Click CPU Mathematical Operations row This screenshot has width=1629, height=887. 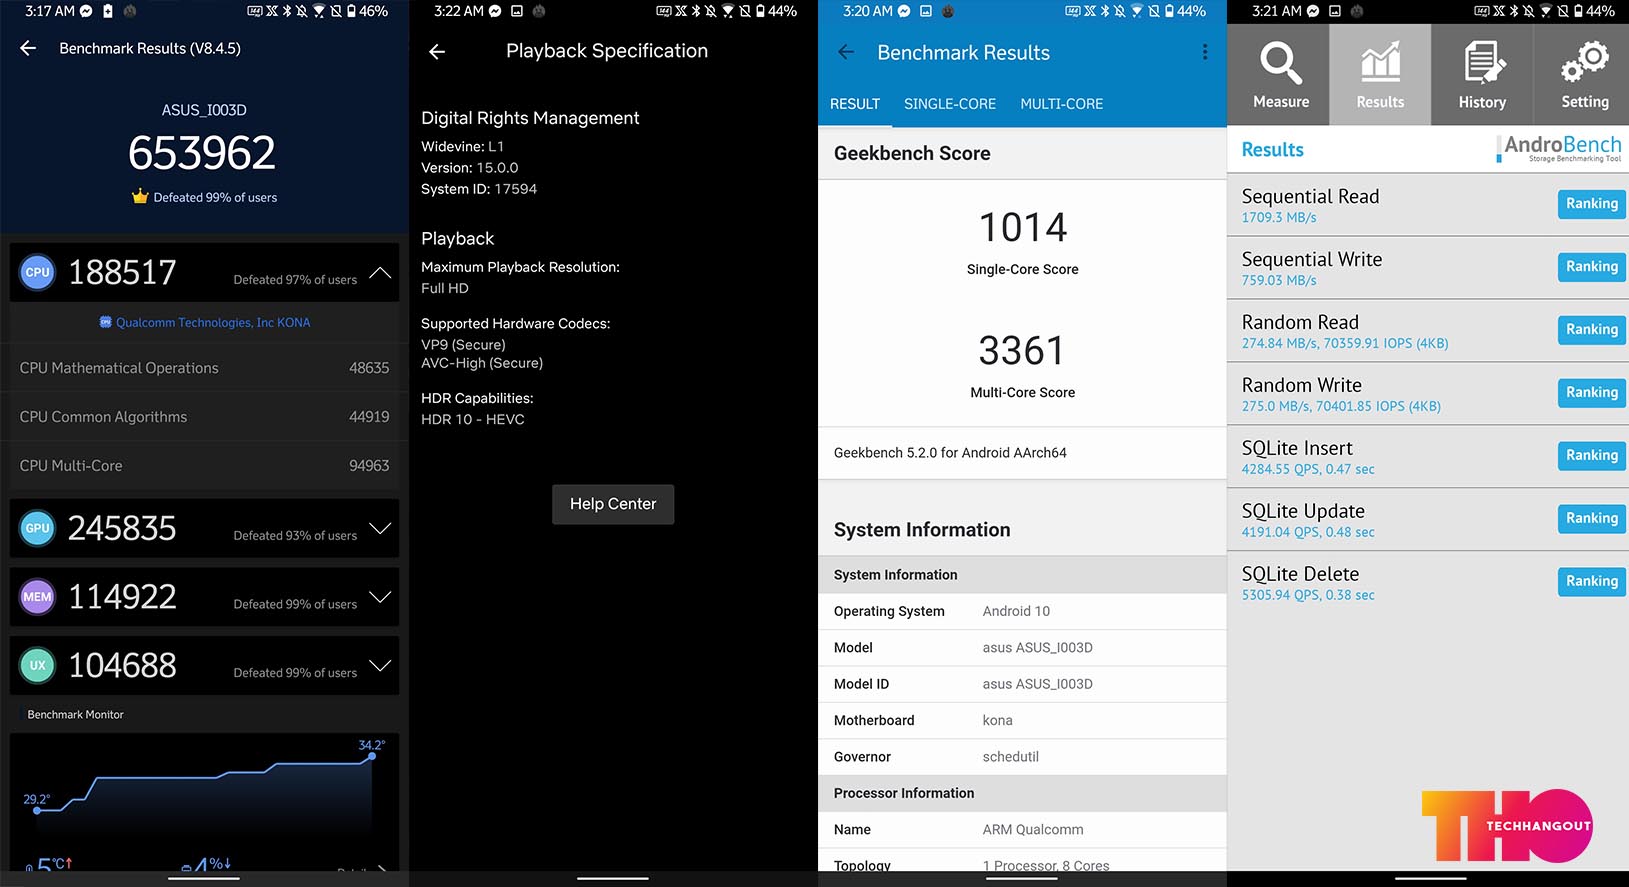click(204, 368)
